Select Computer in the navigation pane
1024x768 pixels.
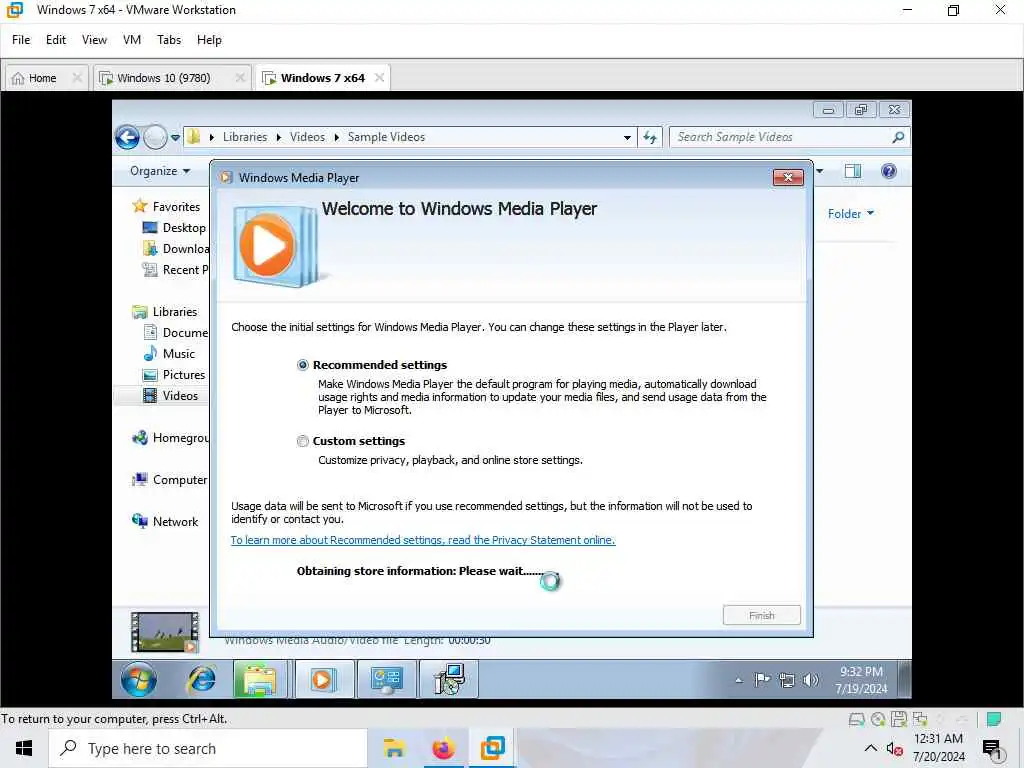tap(169, 479)
